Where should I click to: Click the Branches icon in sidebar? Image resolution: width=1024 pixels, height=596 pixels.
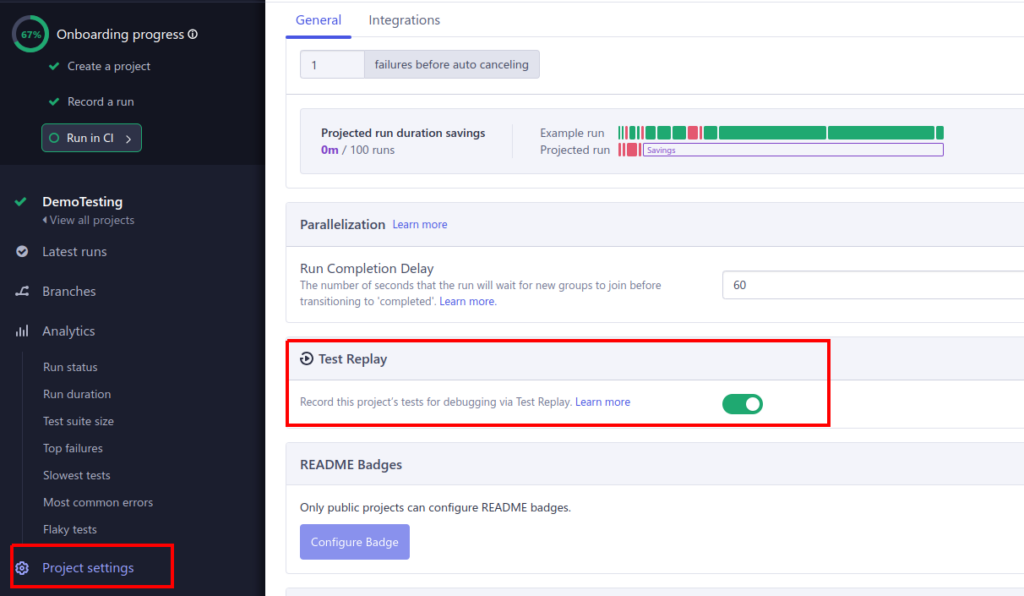22,291
